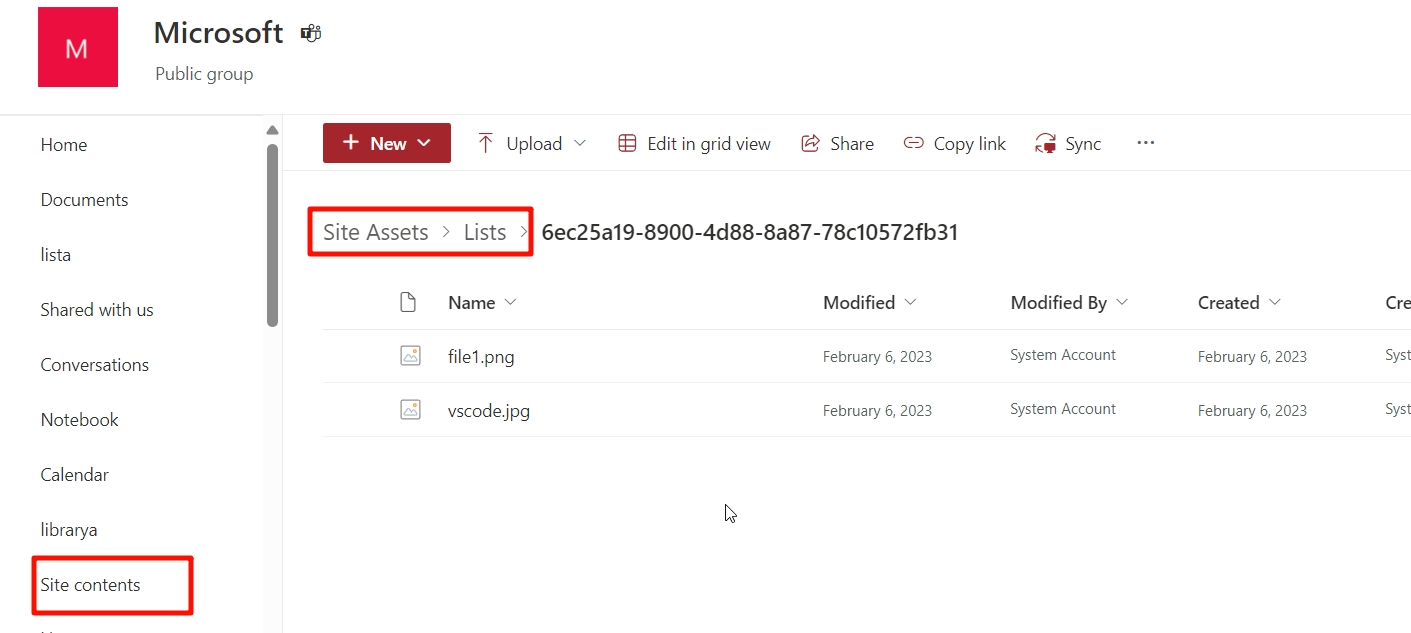Click the Sync button label

[1083, 144]
